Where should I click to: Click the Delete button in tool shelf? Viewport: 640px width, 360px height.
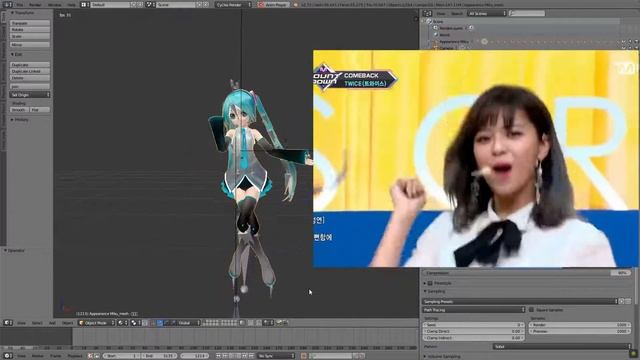coord(30,78)
